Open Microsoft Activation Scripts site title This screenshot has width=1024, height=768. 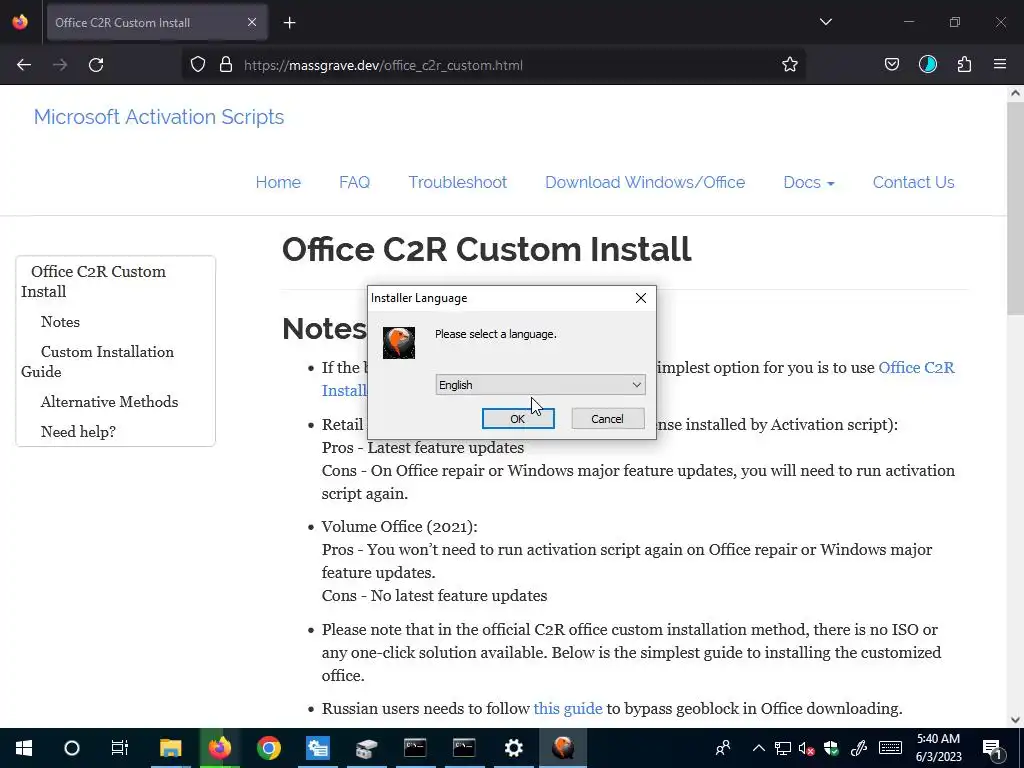coord(159,117)
